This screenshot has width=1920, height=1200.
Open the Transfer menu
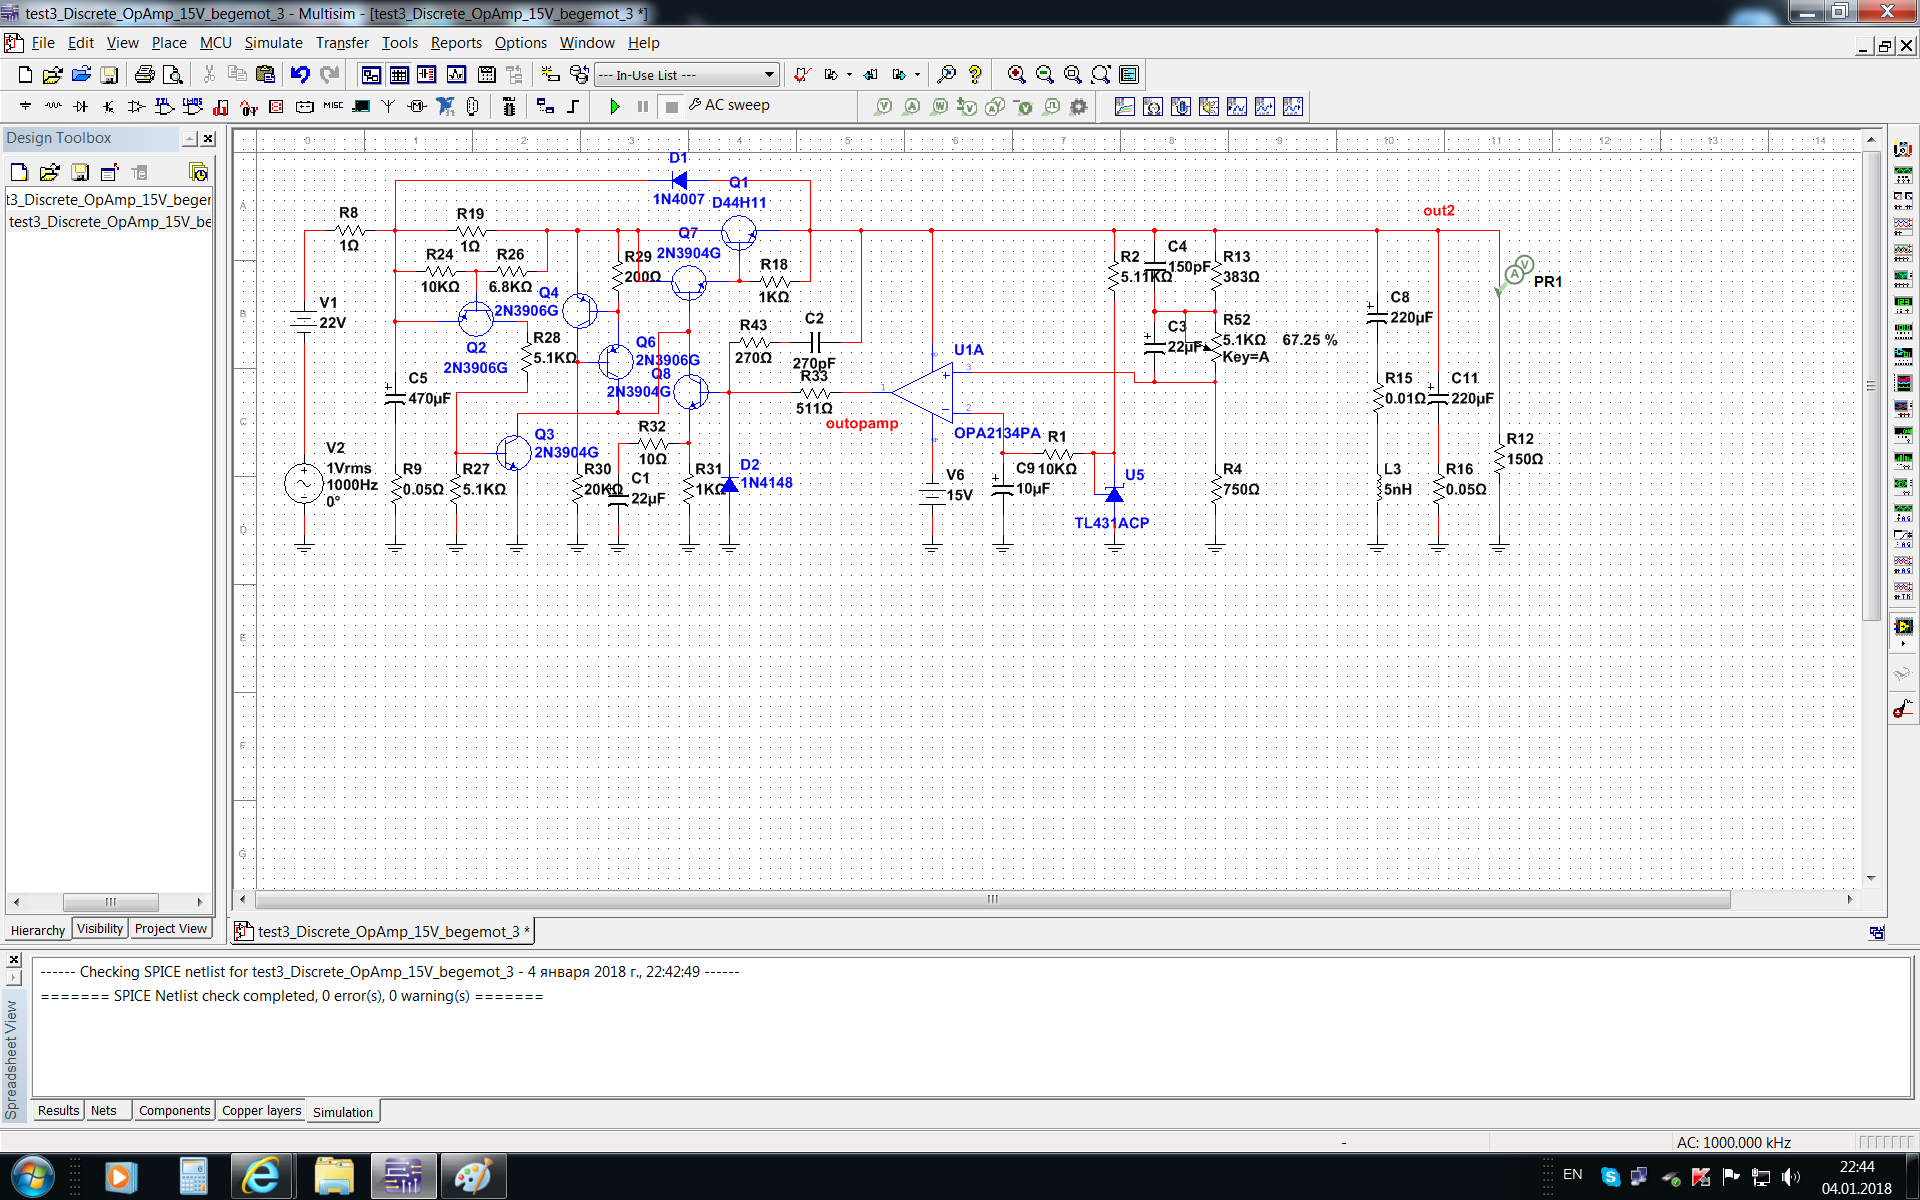coord(342,43)
